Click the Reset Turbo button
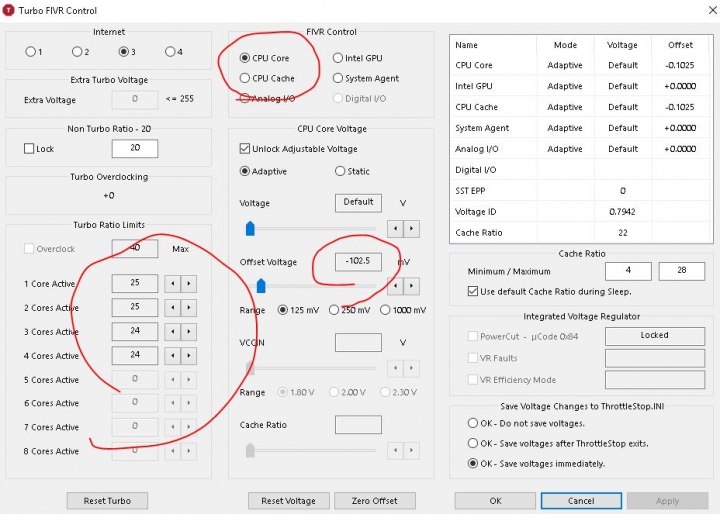Image resolution: width=720 pixels, height=514 pixels. pyautogui.click(x=107, y=501)
